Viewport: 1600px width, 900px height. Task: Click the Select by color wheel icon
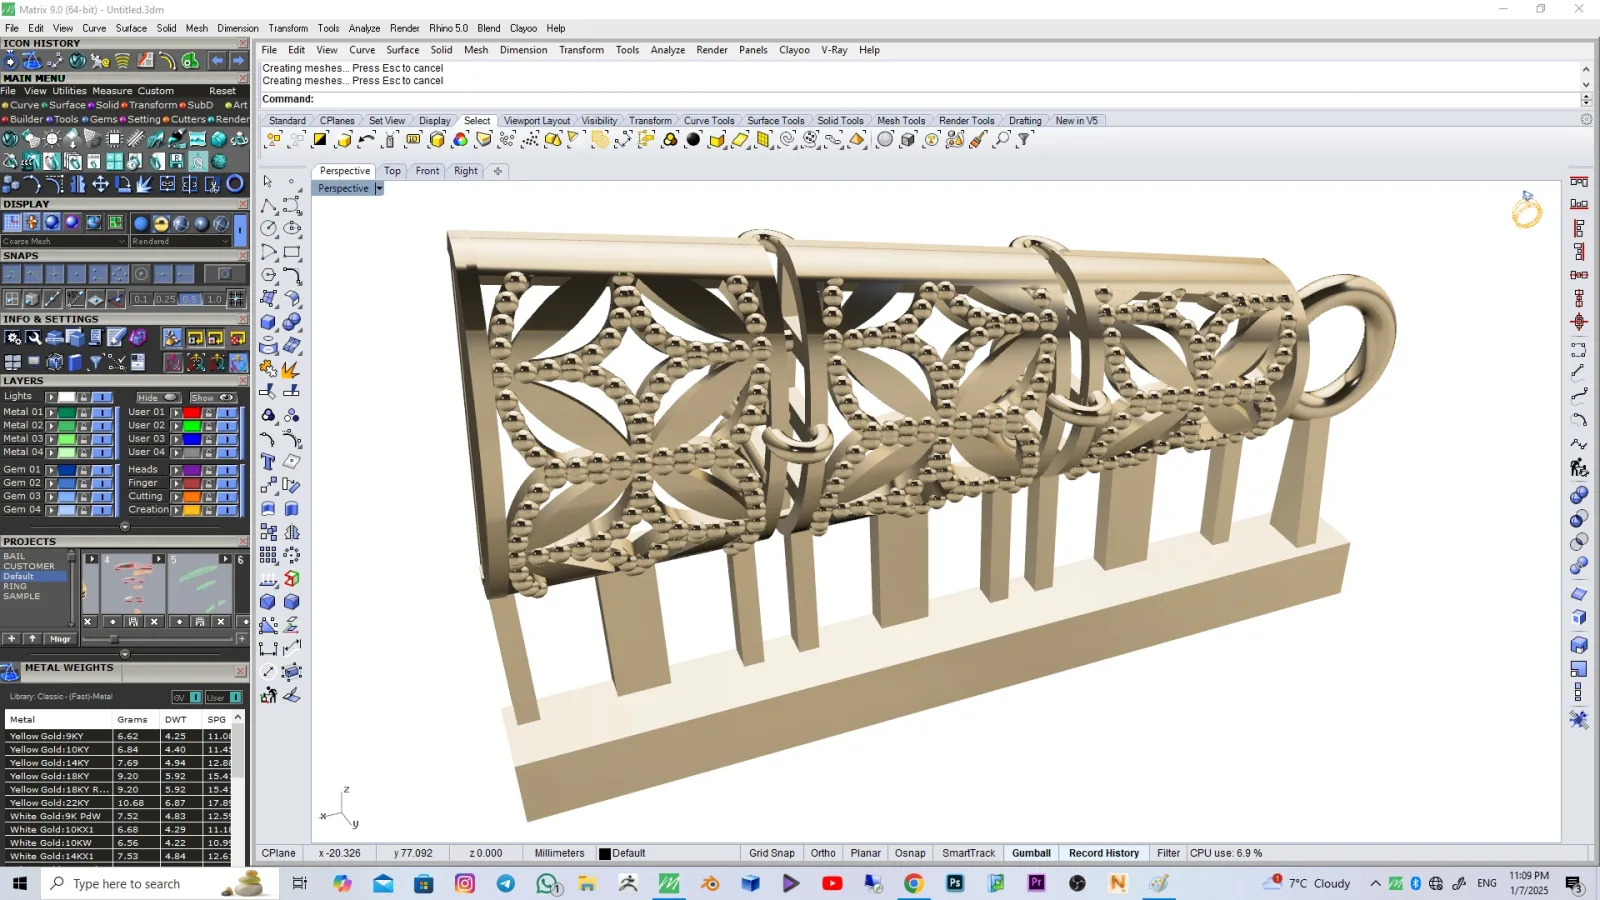pos(460,140)
